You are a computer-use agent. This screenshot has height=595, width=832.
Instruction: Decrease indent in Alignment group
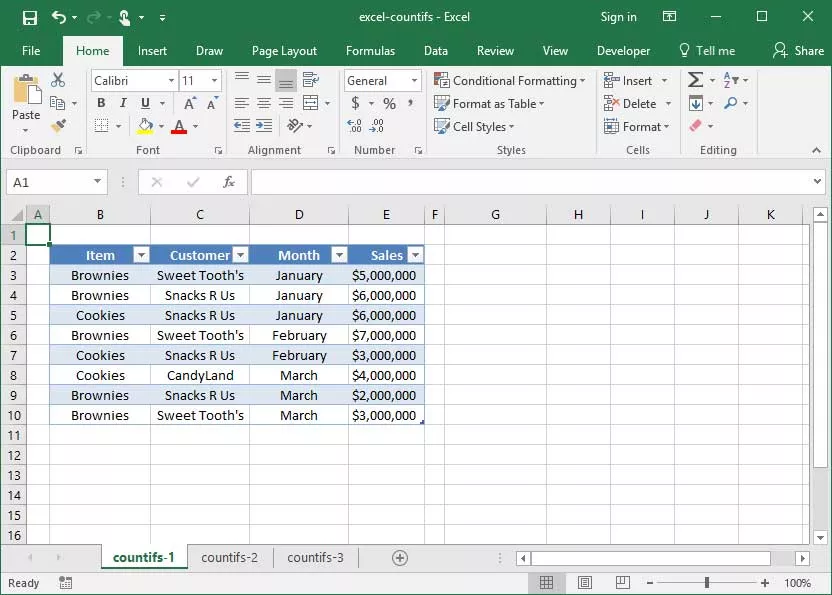click(x=242, y=126)
